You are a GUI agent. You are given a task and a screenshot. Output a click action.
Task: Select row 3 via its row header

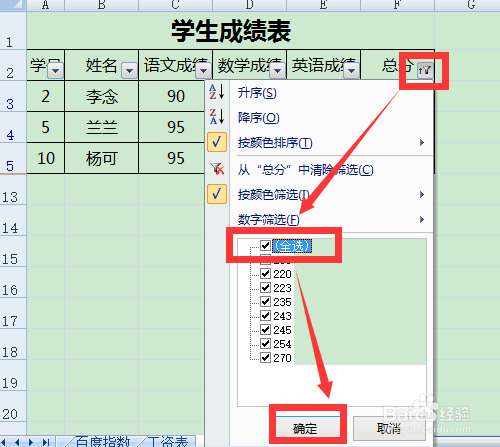pyautogui.click(x=13, y=96)
